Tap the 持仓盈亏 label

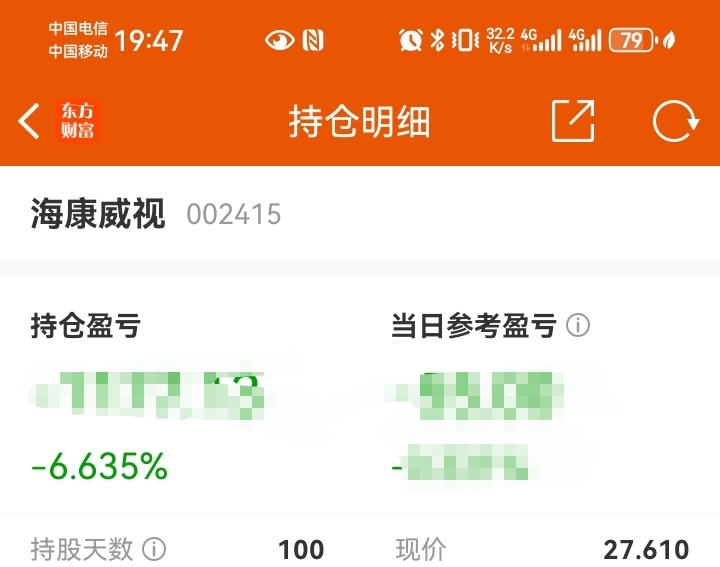pyautogui.click(x=86, y=326)
